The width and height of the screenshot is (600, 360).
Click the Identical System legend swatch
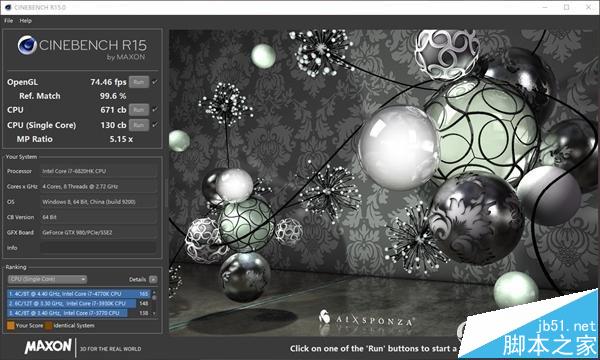click(49, 326)
